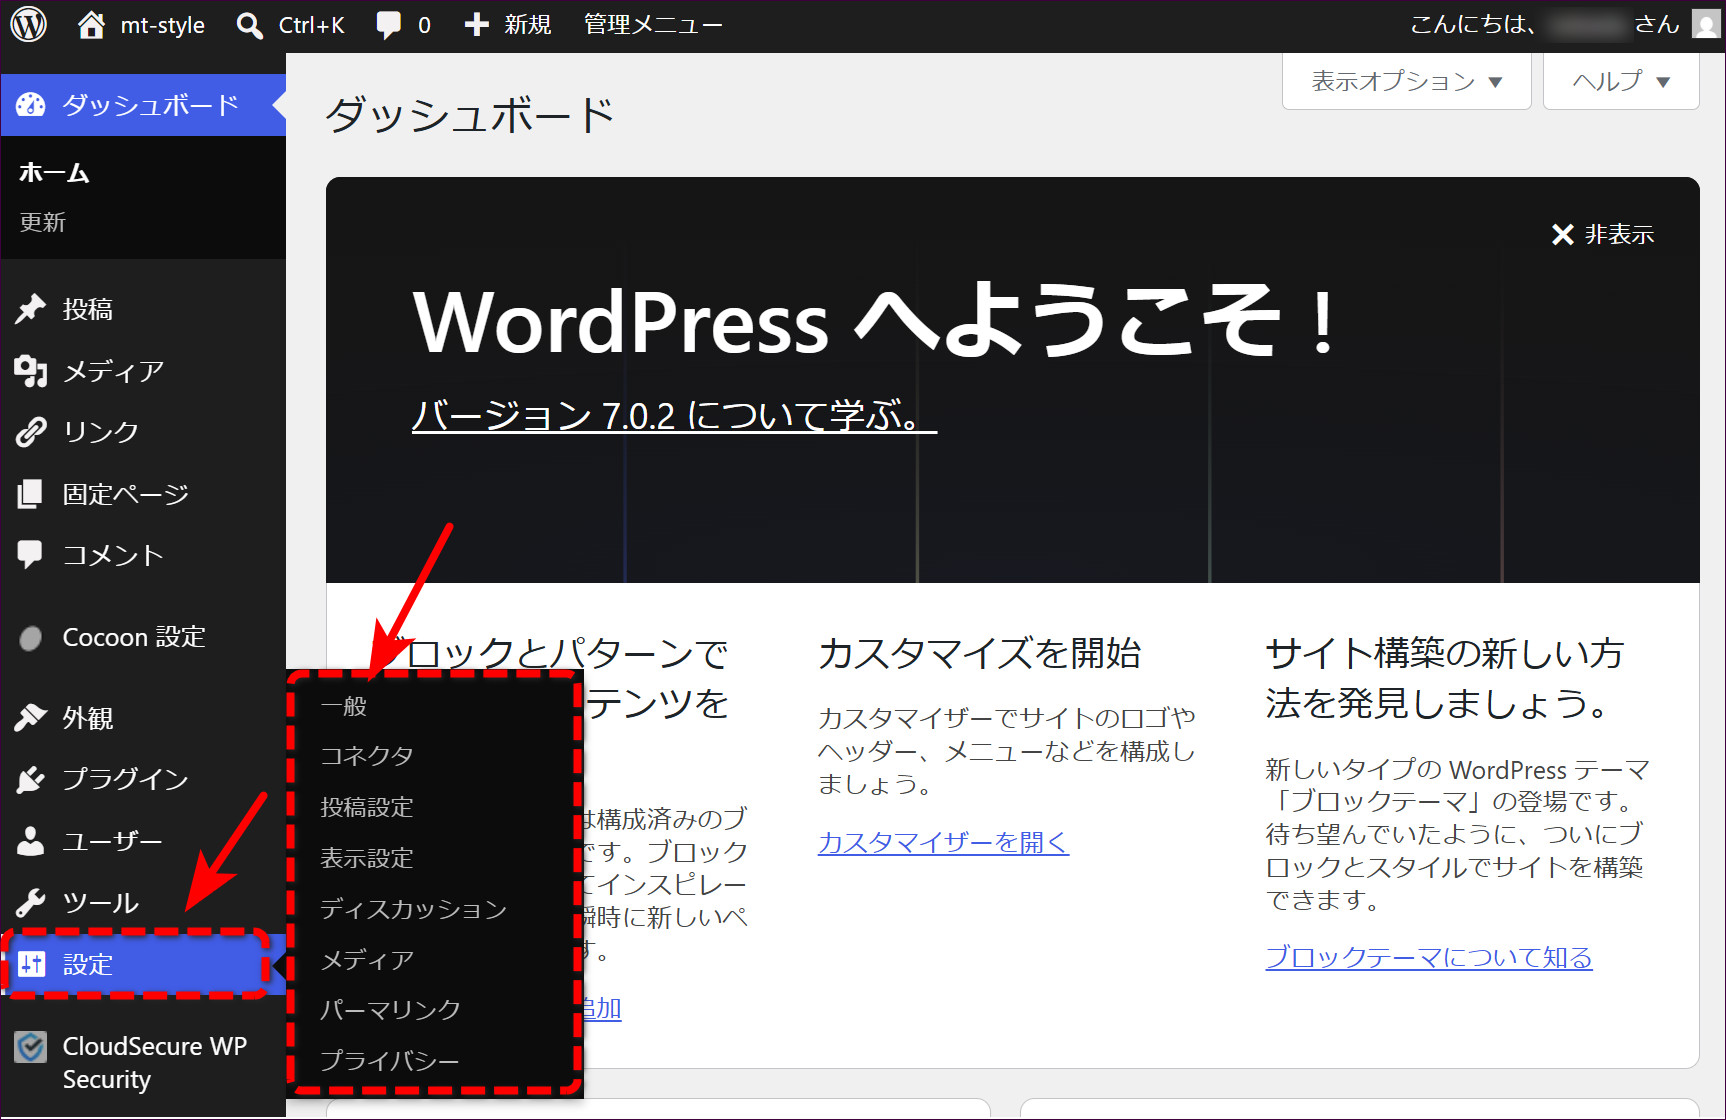Viewport: 1726px width, 1120px height.
Task: Click the メディア sidebar media icon
Action: coord(31,371)
